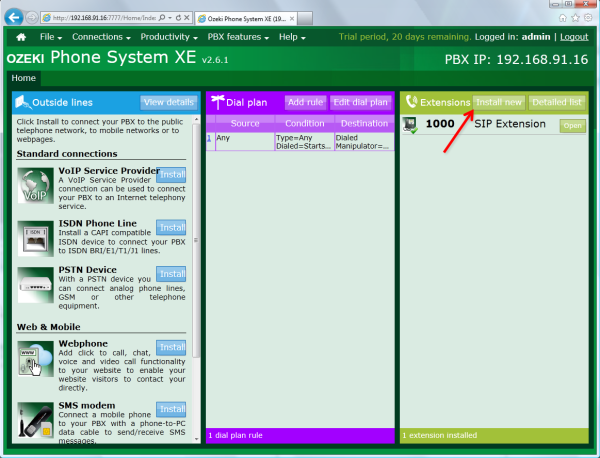
Task: Expand the address bar dropdown arrow
Action: point(170,18)
